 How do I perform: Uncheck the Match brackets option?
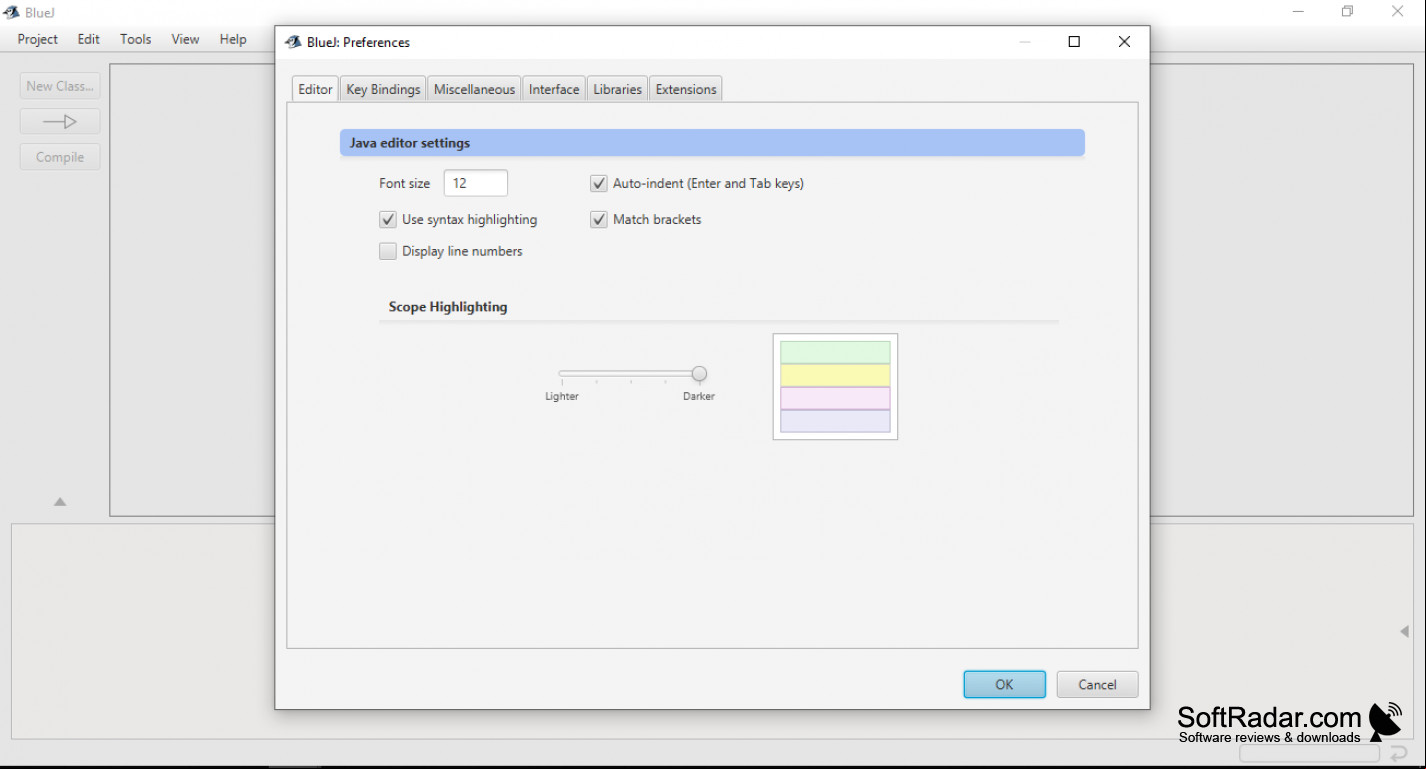click(599, 219)
